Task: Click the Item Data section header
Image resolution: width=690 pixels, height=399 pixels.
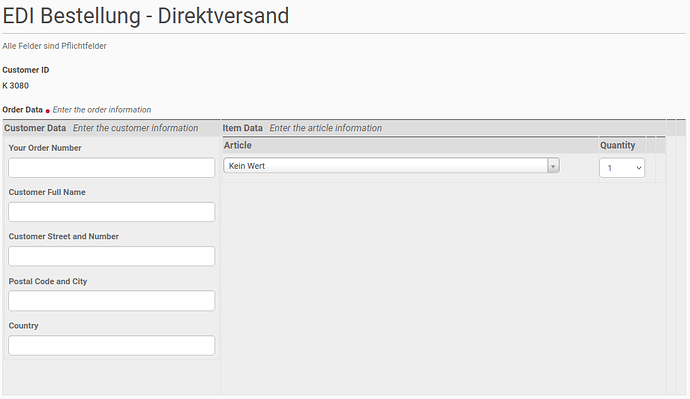Action: [x=242, y=128]
